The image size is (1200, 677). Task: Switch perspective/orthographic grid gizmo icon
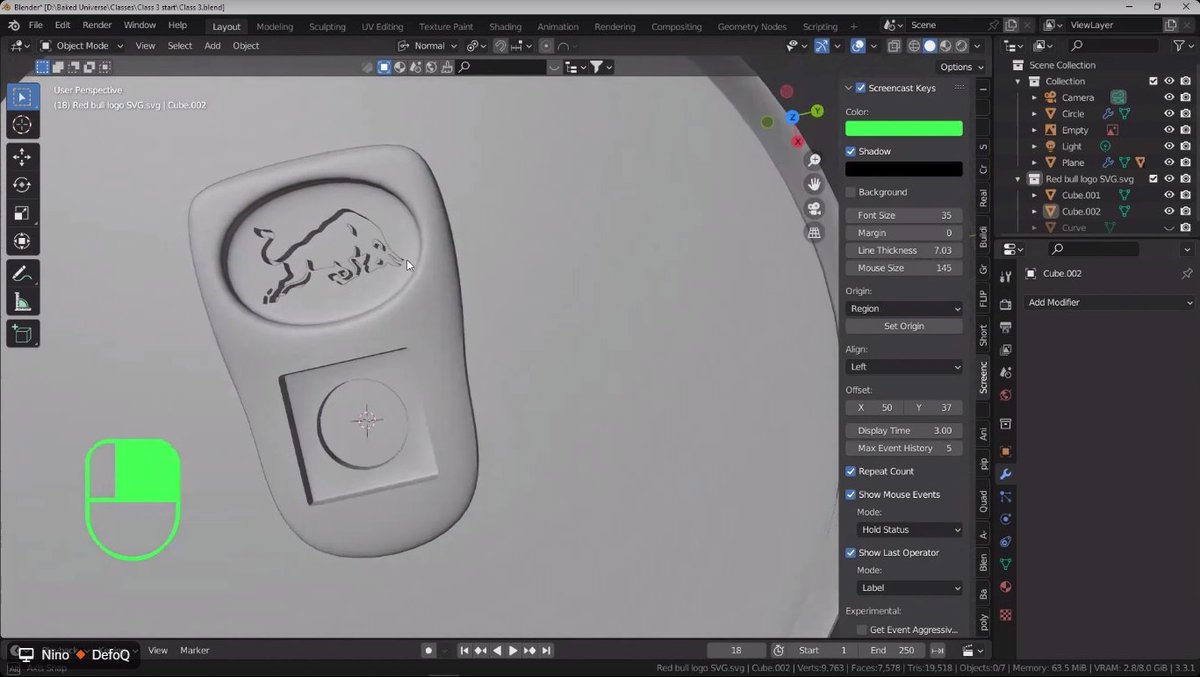point(814,233)
